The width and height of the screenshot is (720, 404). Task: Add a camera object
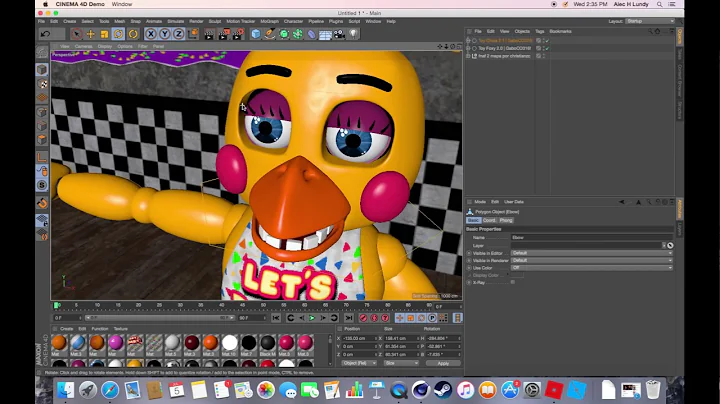(339, 34)
